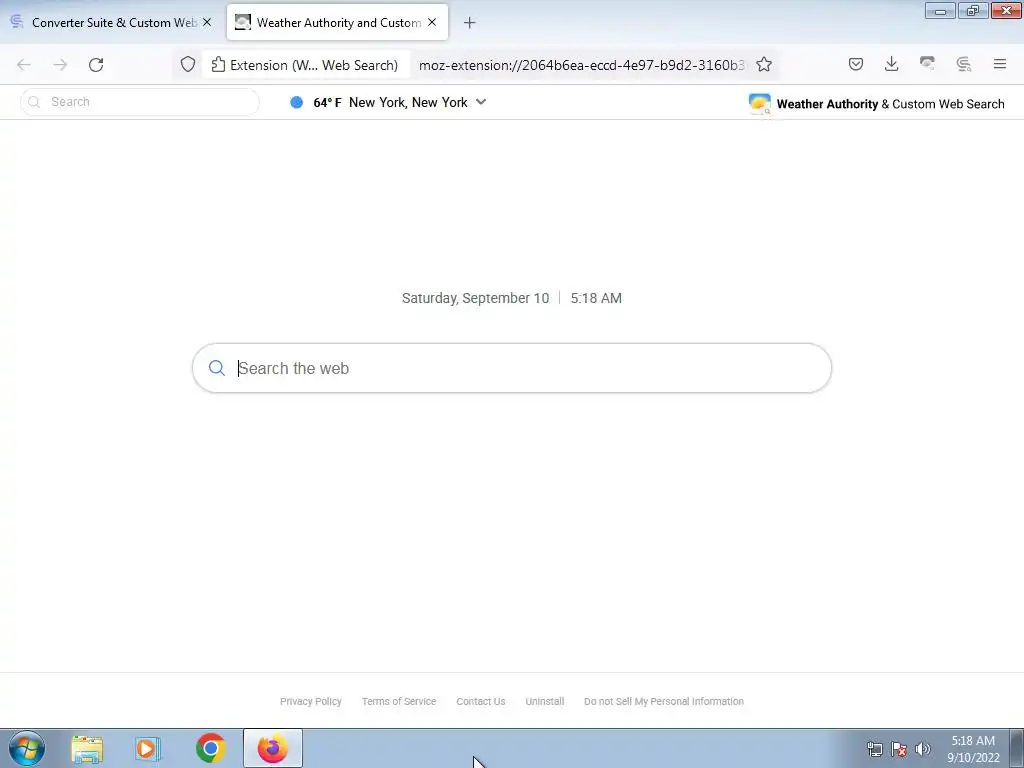Open the taskbar clock and date
The image size is (1024, 768).
coord(973,749)
